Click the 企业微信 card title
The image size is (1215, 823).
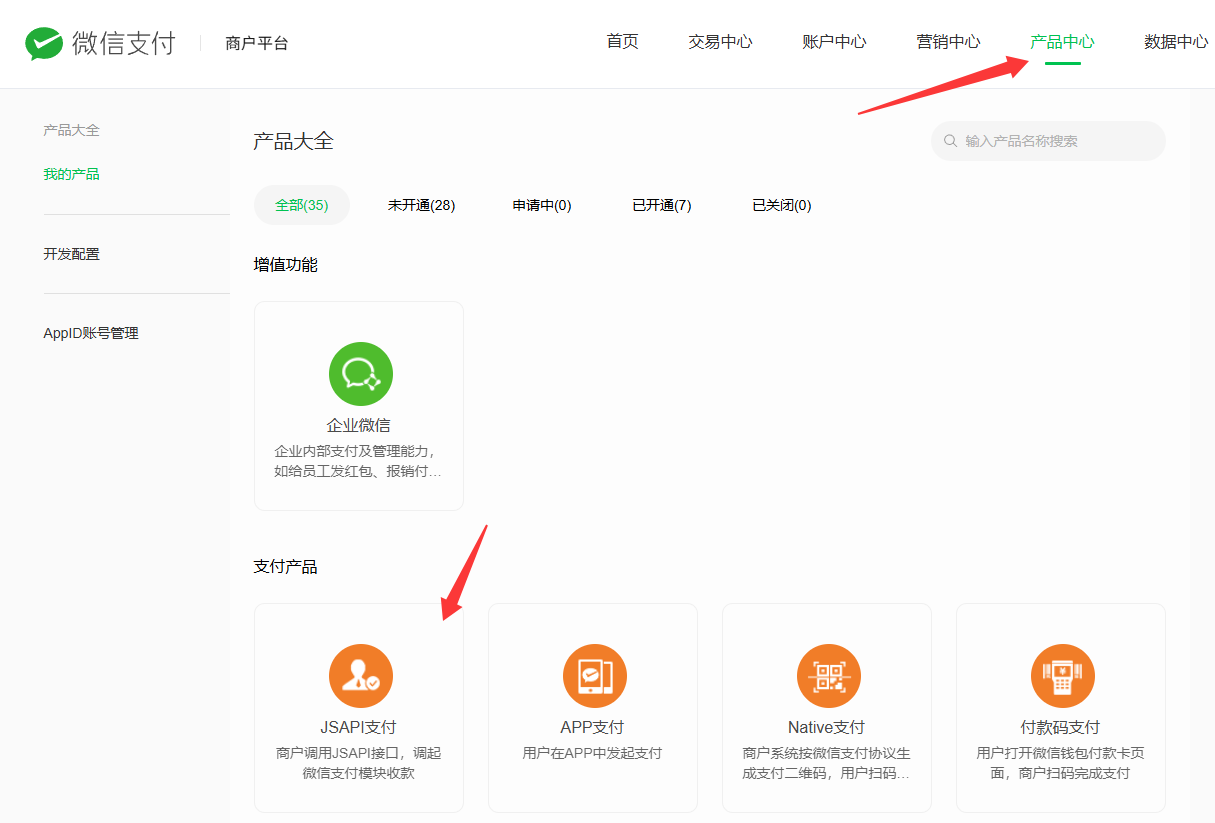[x=359, y=425]
